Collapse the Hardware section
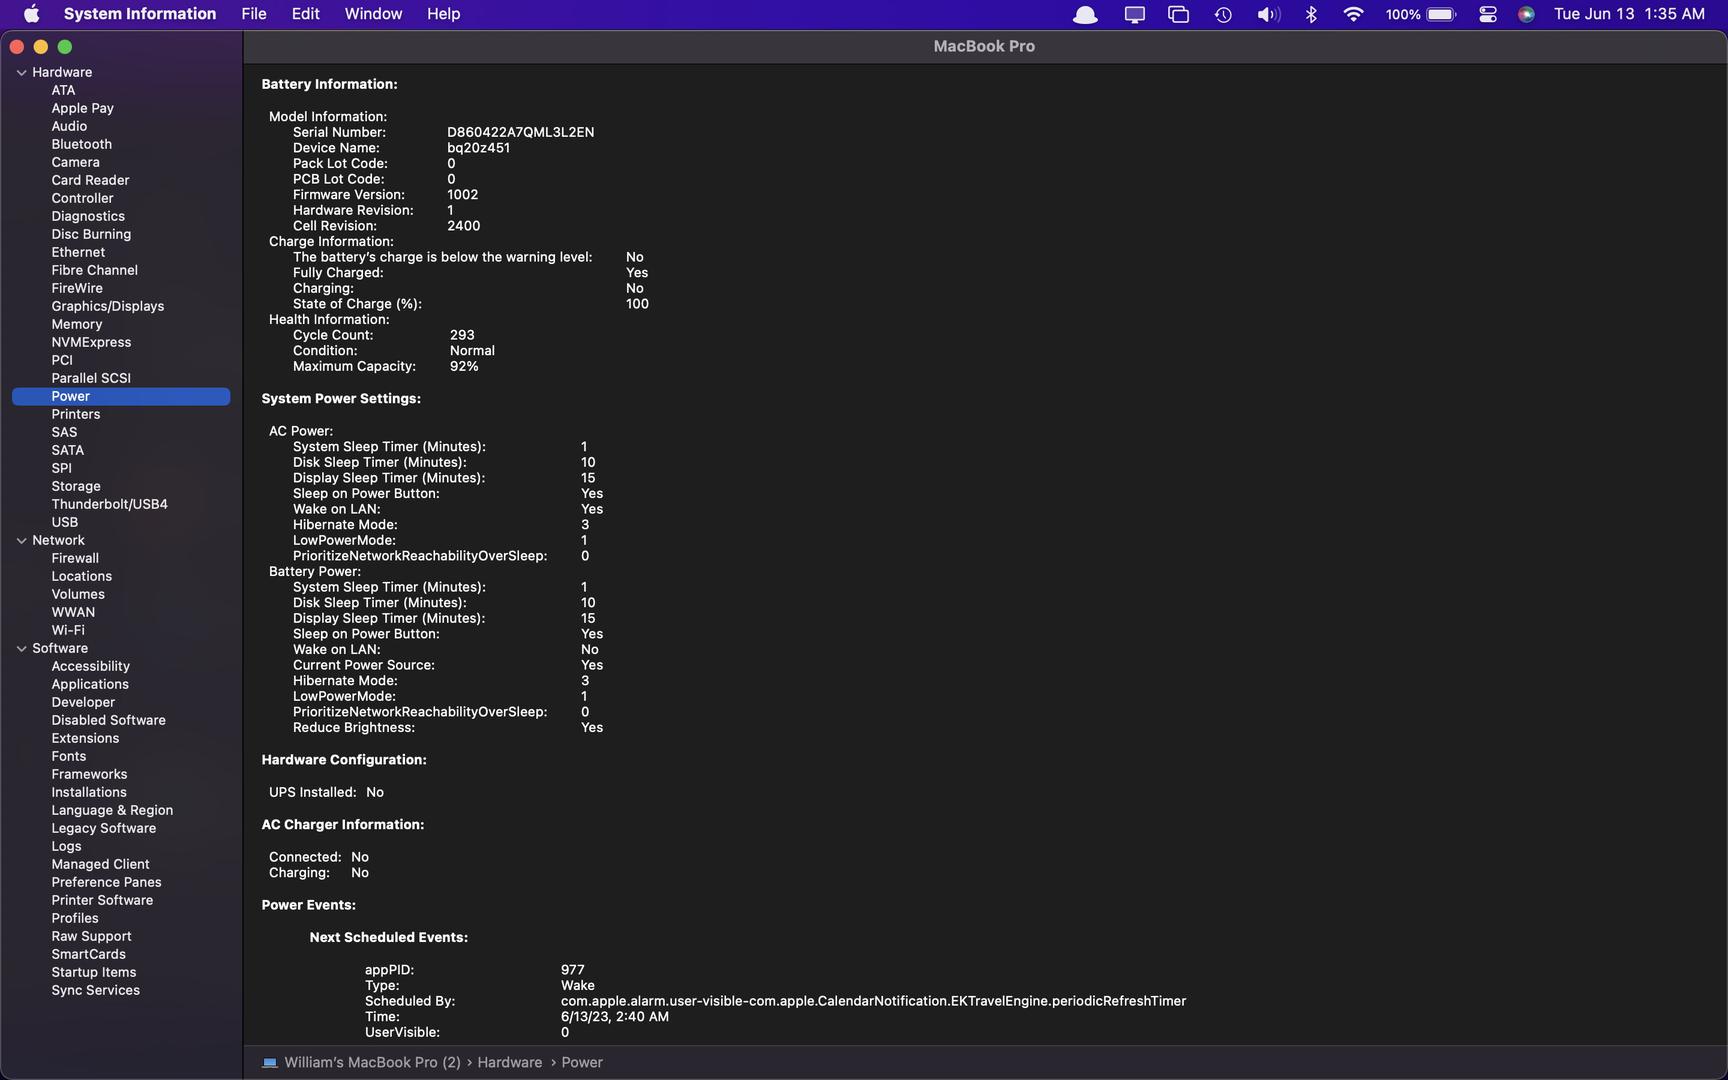 [21, 72]
